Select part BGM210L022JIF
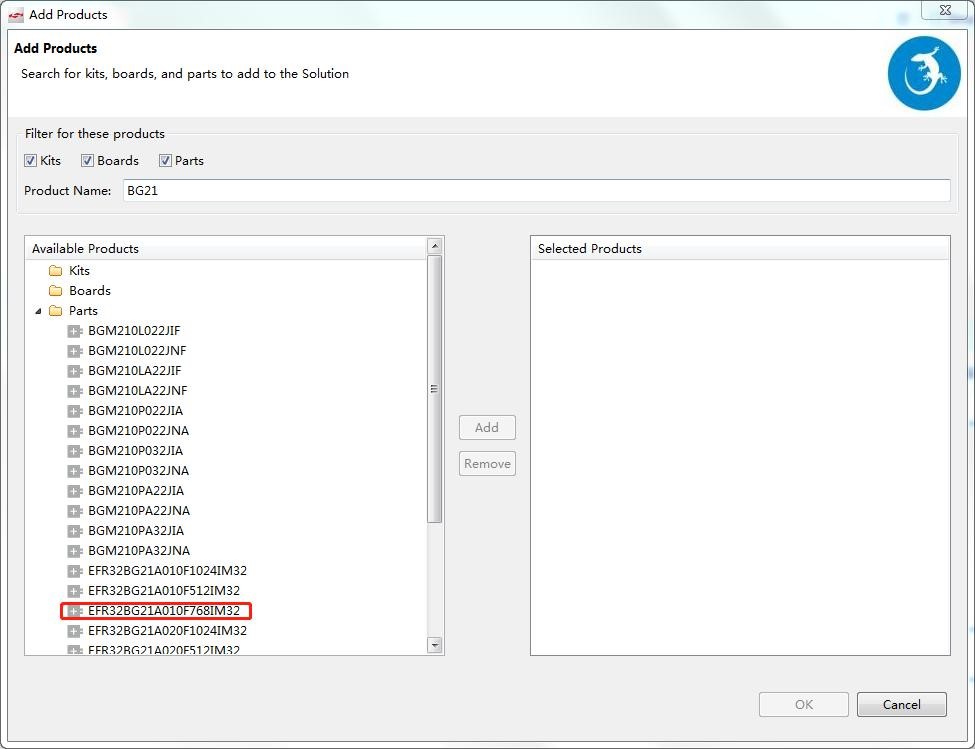 pyautogui.click(x=134, y=331)
